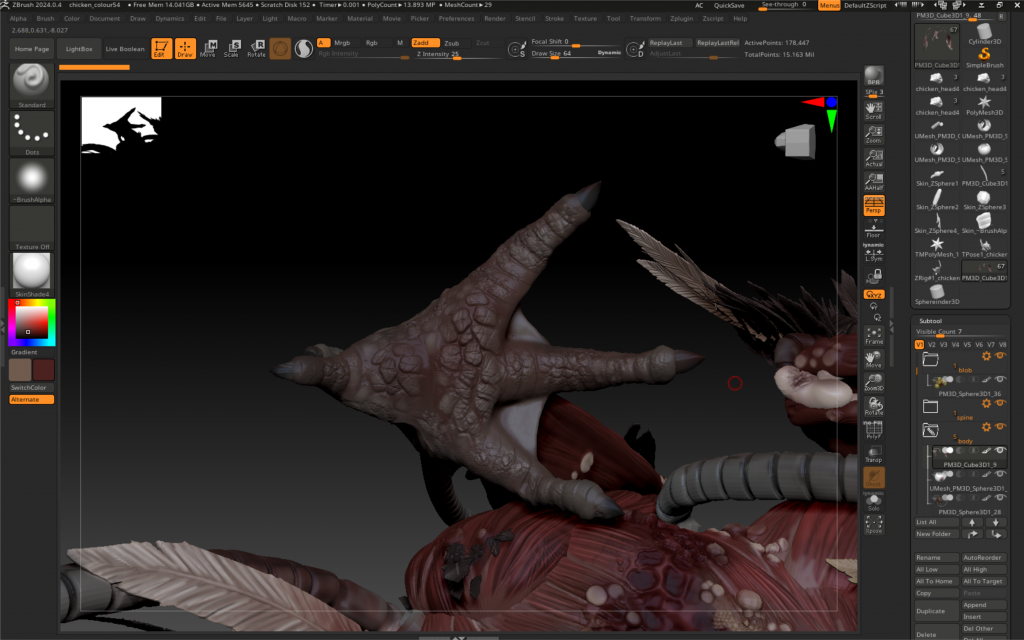Viewport: 1024px width, 640px height.
Task: Click the Frame view icon
Action: (x=874, y=336)
